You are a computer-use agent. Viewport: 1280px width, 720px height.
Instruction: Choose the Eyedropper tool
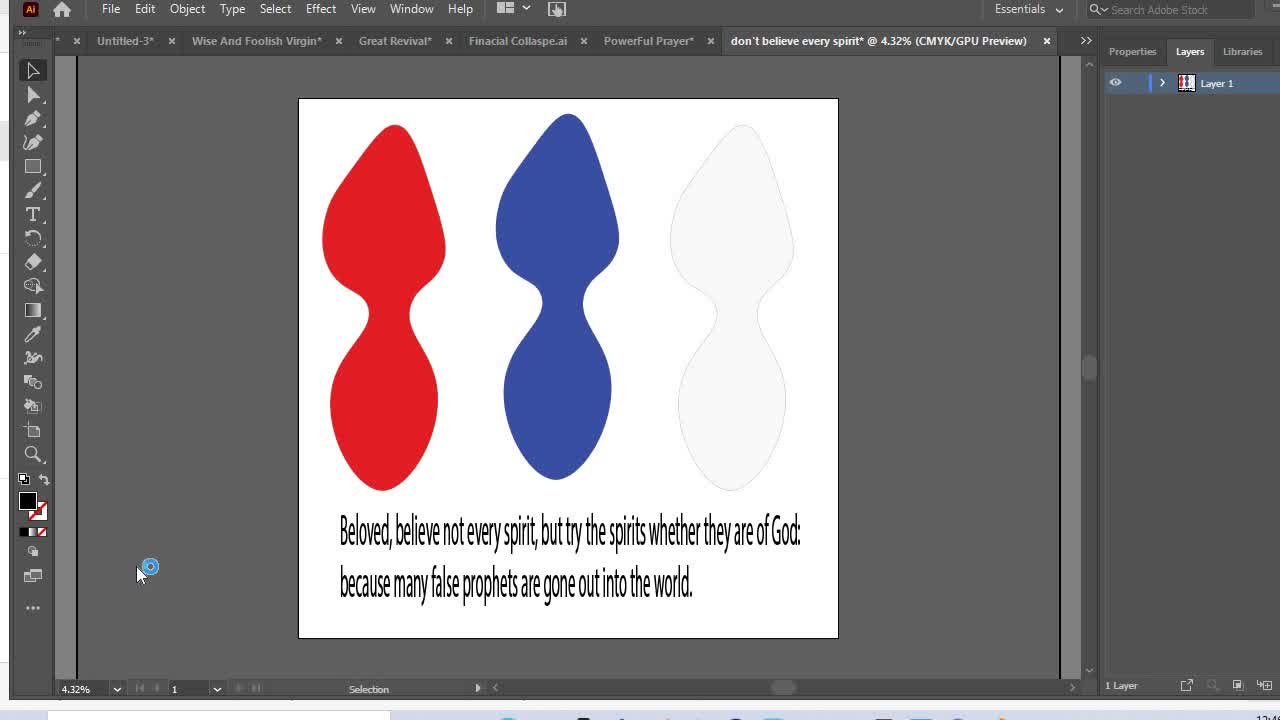[x=33, y=334]
